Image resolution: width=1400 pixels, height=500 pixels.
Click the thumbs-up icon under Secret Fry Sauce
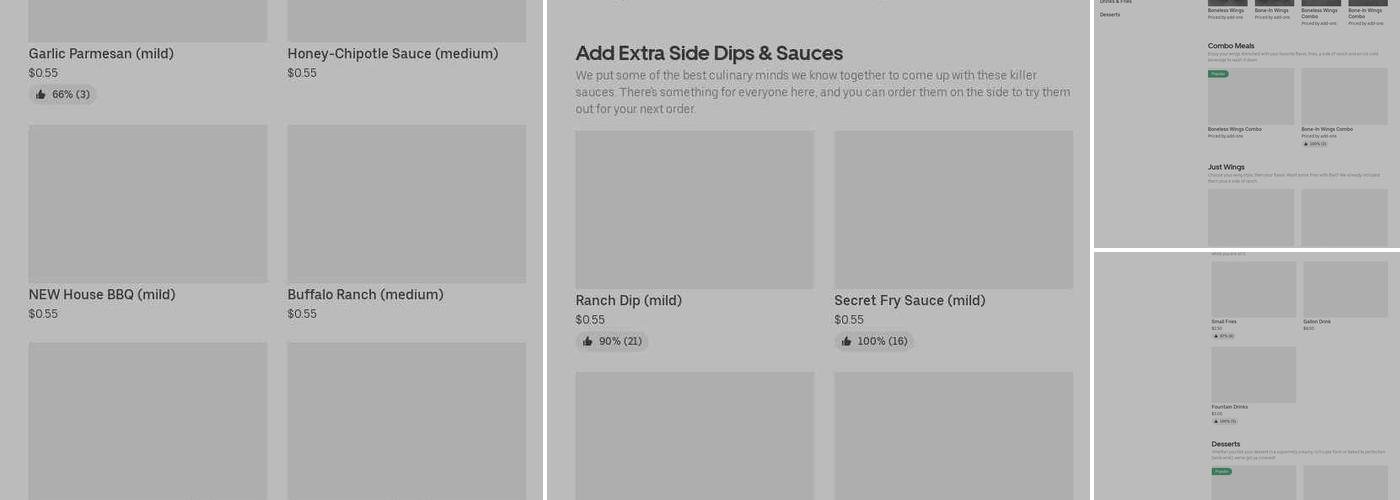pos(846,342)
